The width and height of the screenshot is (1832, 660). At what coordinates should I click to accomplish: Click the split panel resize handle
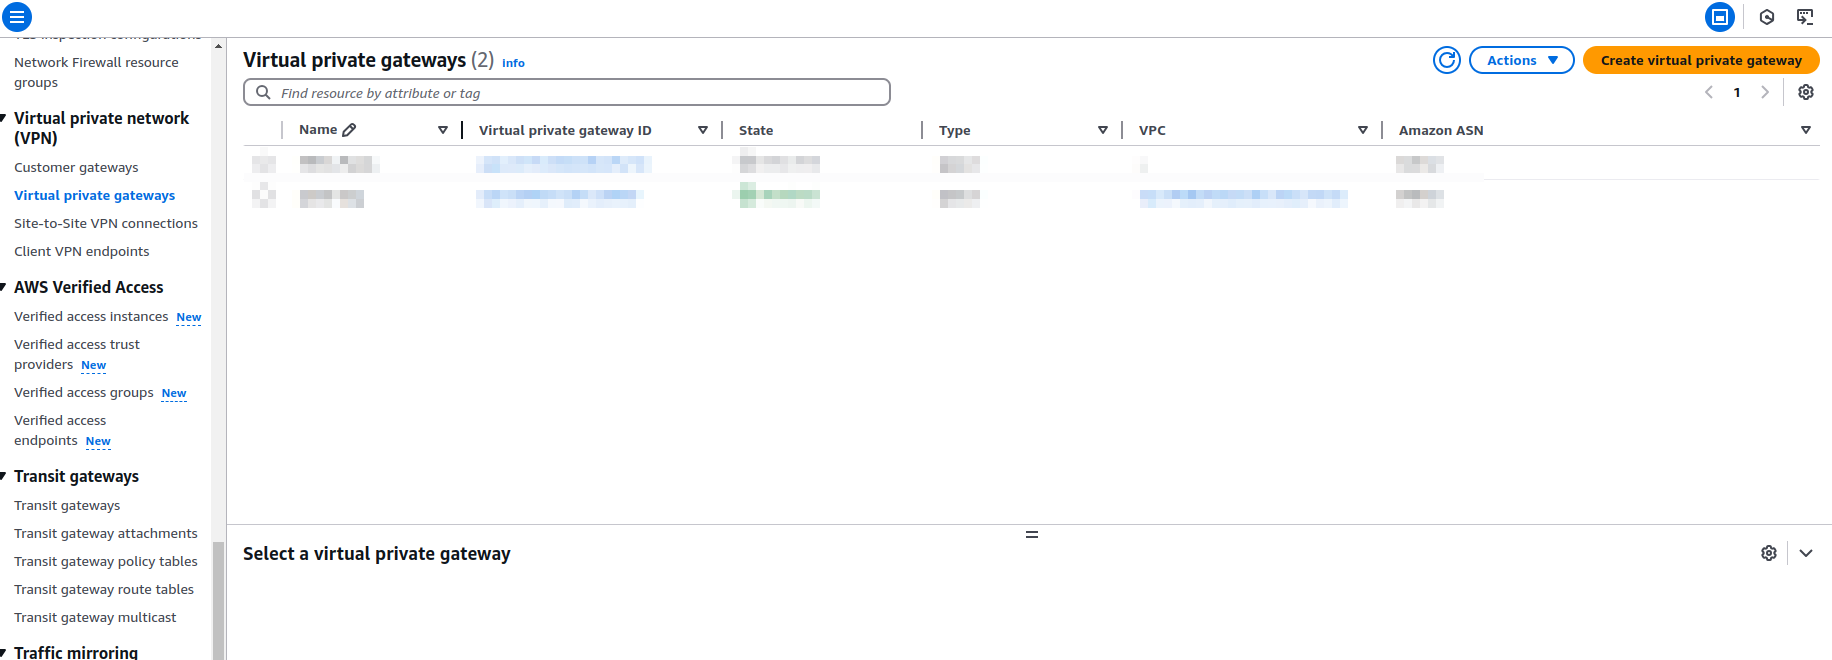pyautogui.click(x=1032, y=534)
